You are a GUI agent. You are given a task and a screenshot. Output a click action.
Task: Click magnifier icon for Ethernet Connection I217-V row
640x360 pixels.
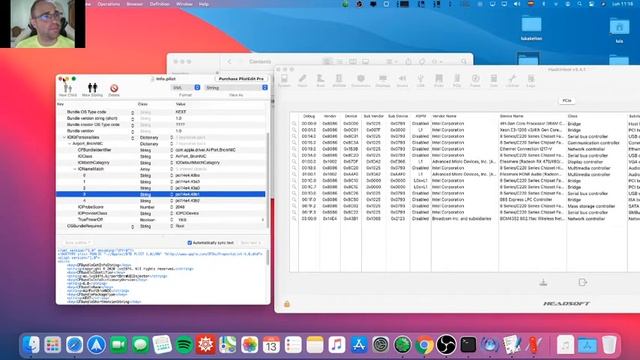(294, 149)
